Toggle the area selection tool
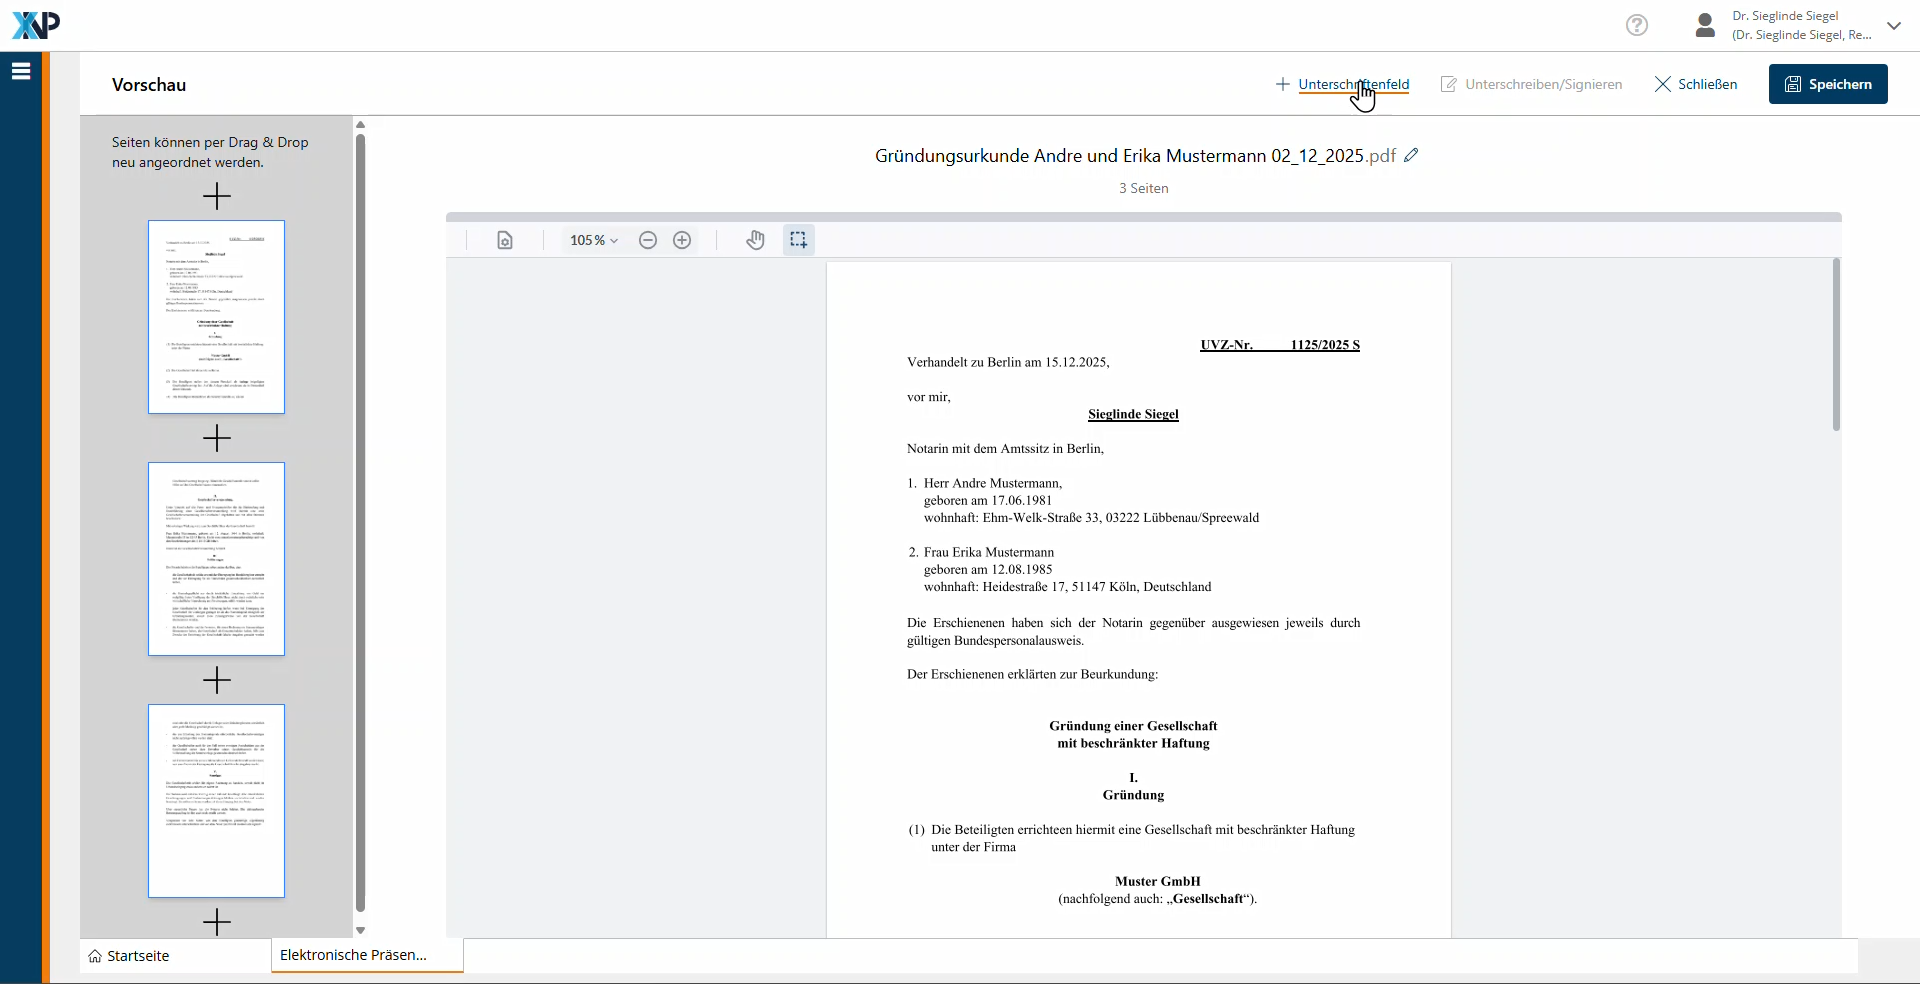This screenshot has width=1920, height=984. (798, 240)
